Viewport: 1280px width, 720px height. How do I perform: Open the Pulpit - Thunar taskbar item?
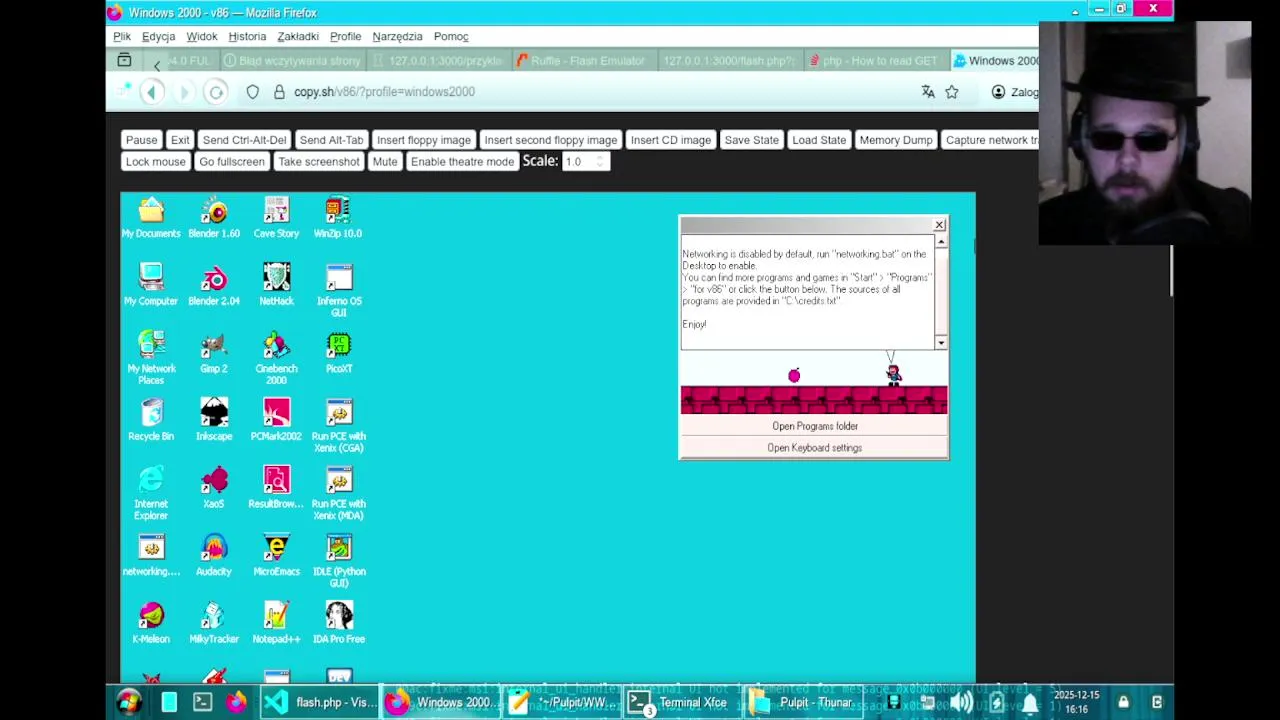click(806, 702)
